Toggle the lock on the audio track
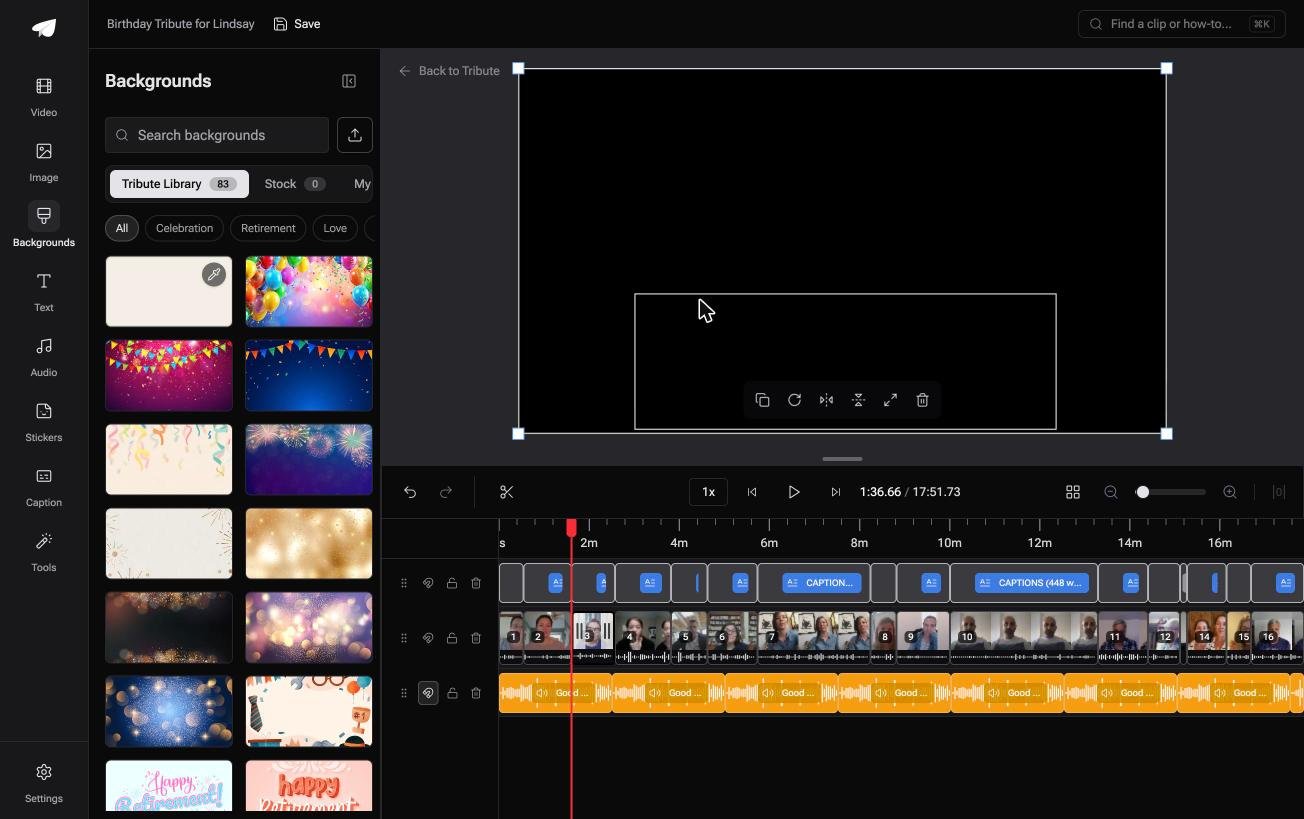1304x819 pixels. (x=452, y=693)
